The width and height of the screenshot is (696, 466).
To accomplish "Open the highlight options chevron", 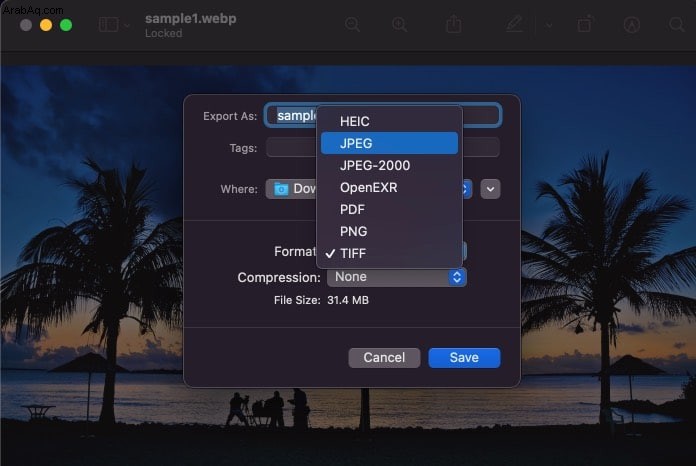I will (x=549, y=25).
